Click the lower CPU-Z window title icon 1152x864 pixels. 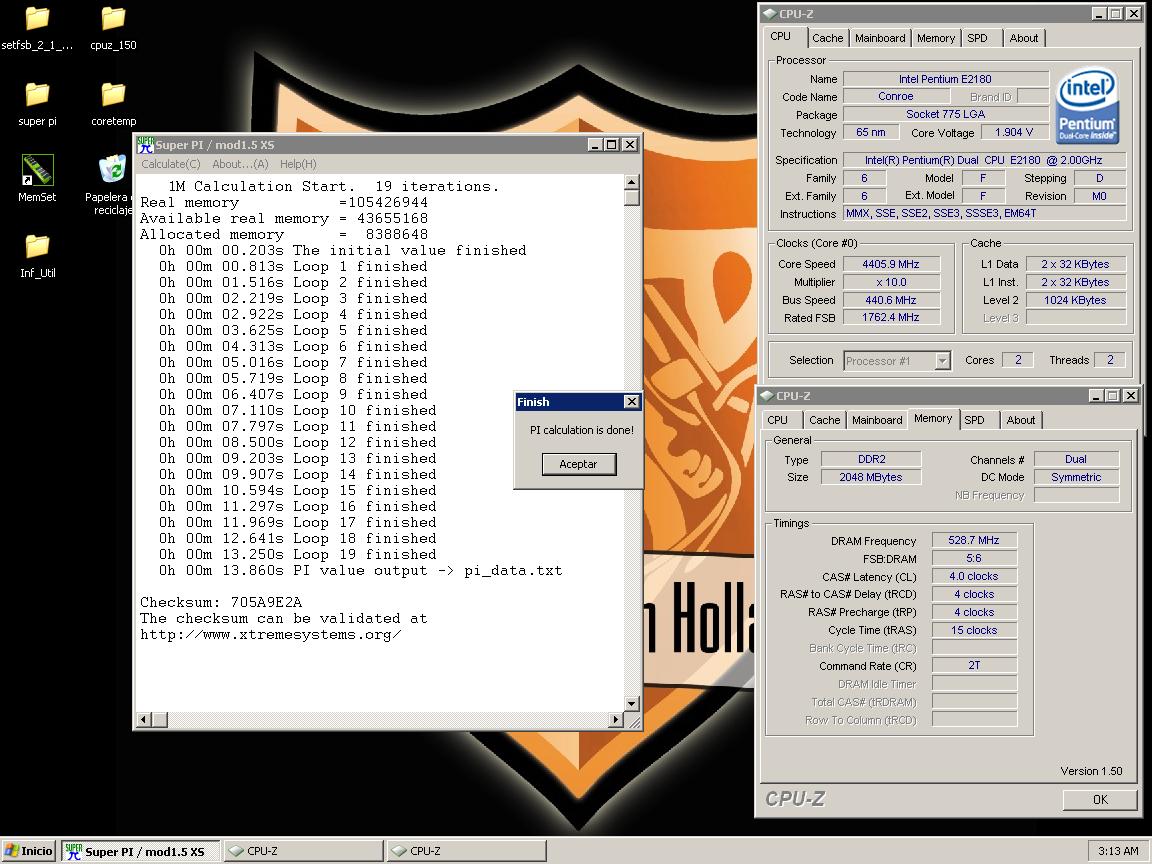coord(766,395)
